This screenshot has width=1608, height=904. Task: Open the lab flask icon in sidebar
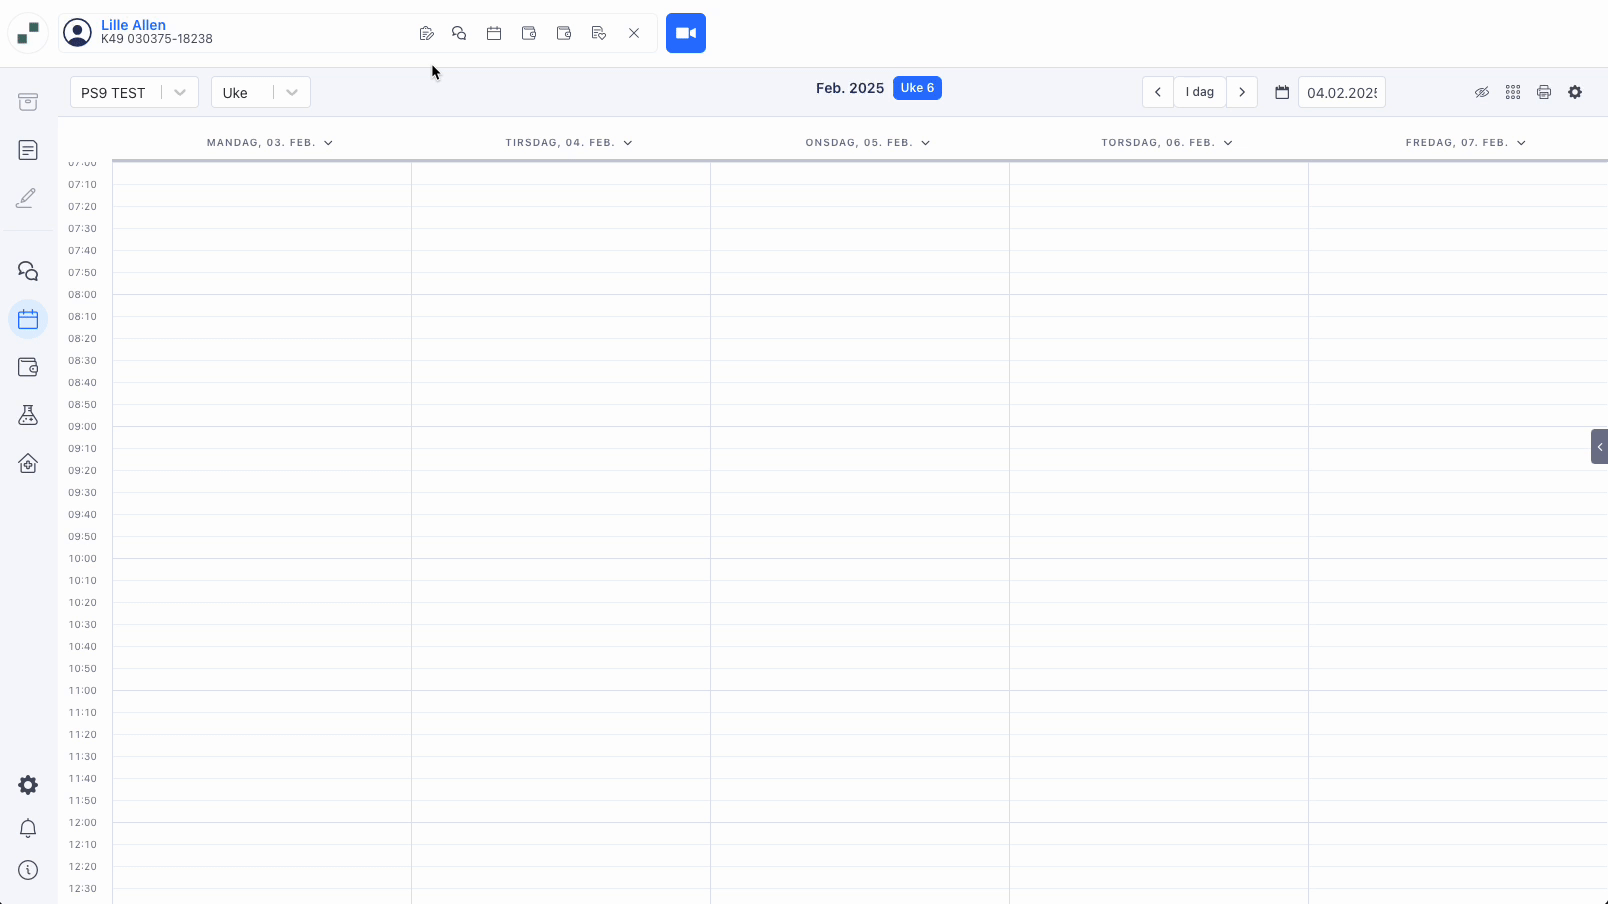click(x=28, y=415)
